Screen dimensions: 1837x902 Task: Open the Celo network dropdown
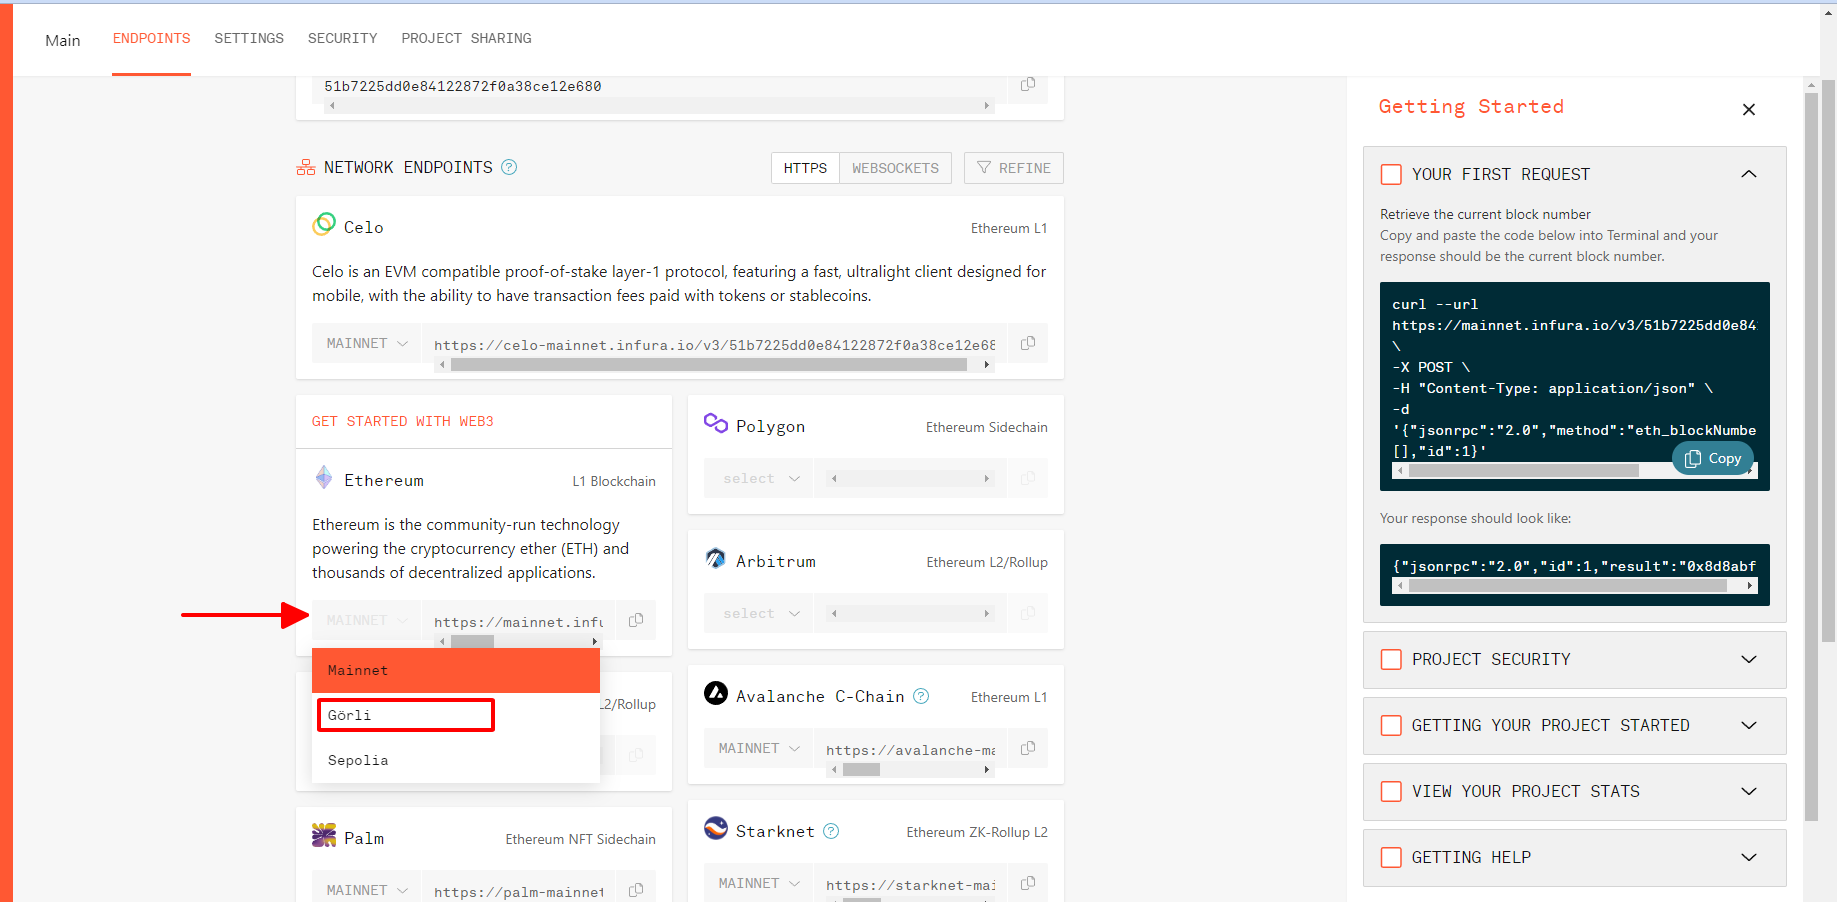367,343
